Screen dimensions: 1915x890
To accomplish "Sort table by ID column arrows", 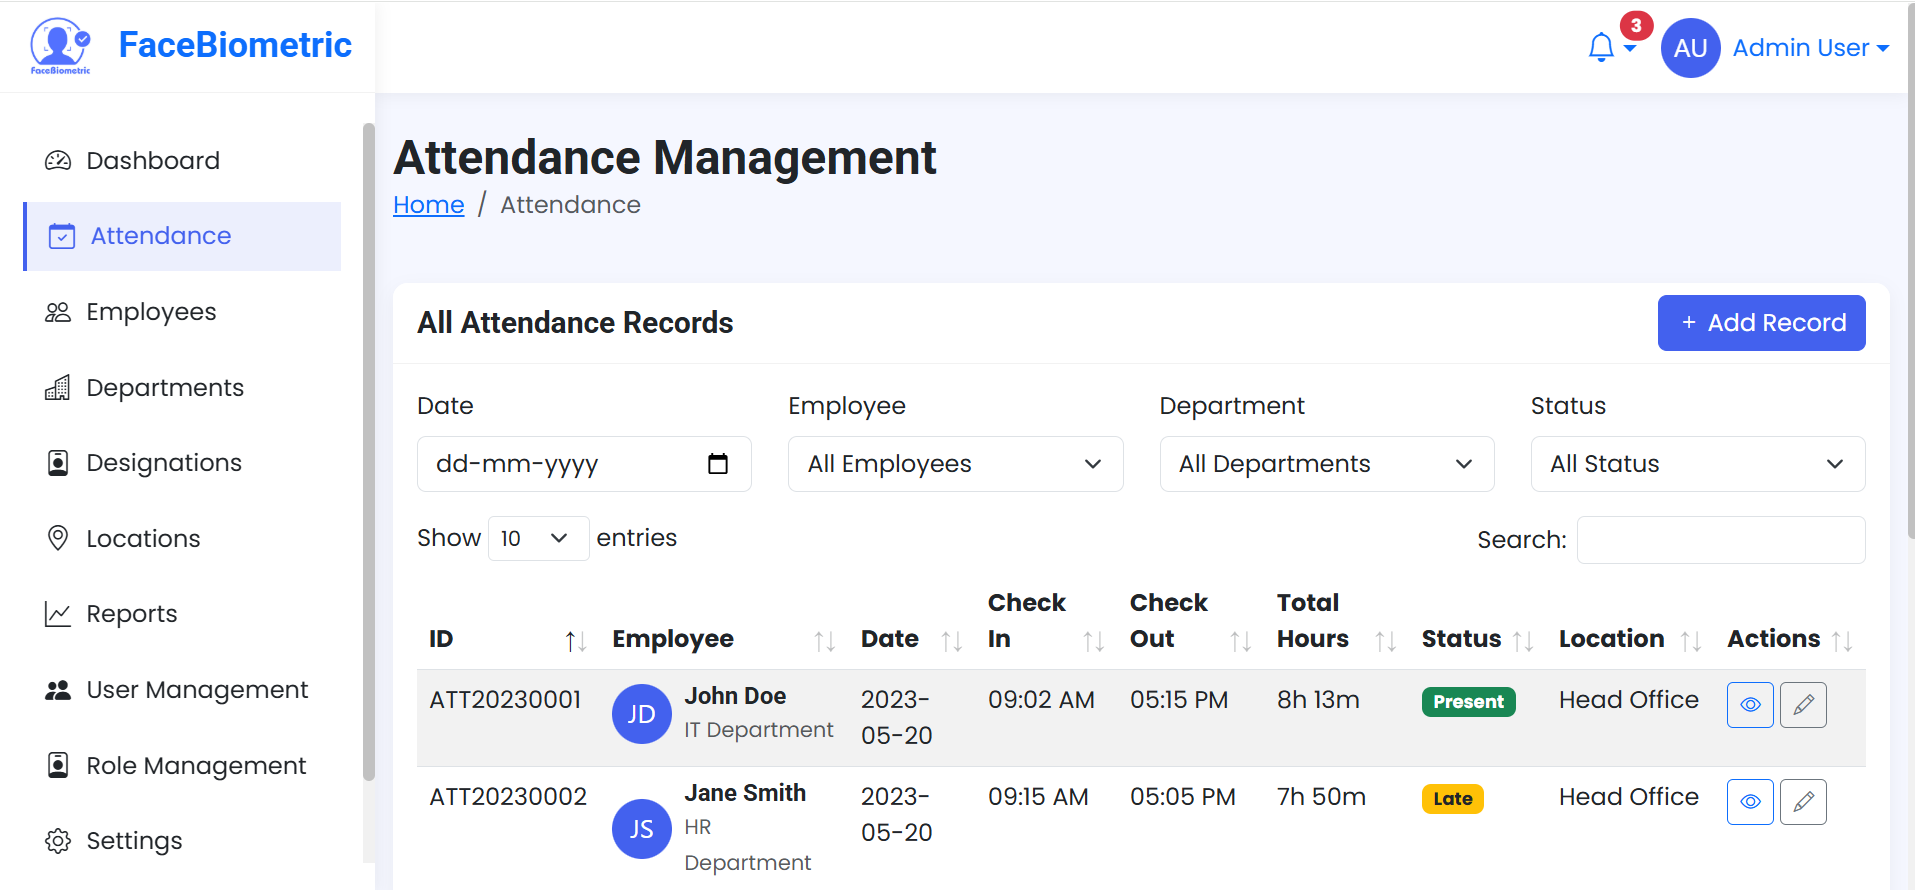I will coord(576,641).
